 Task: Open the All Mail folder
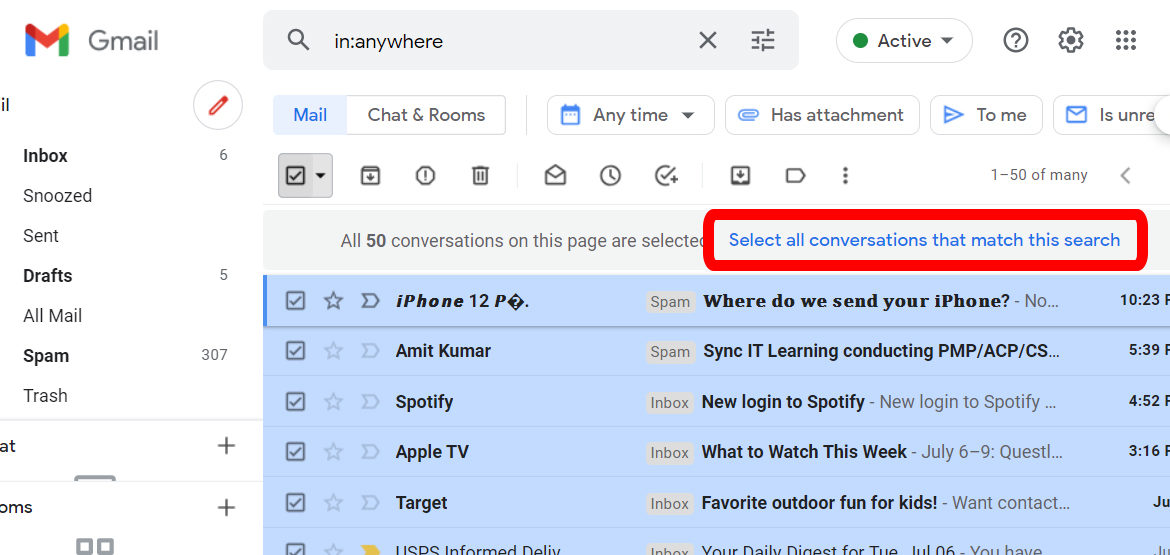coord(52,316)
